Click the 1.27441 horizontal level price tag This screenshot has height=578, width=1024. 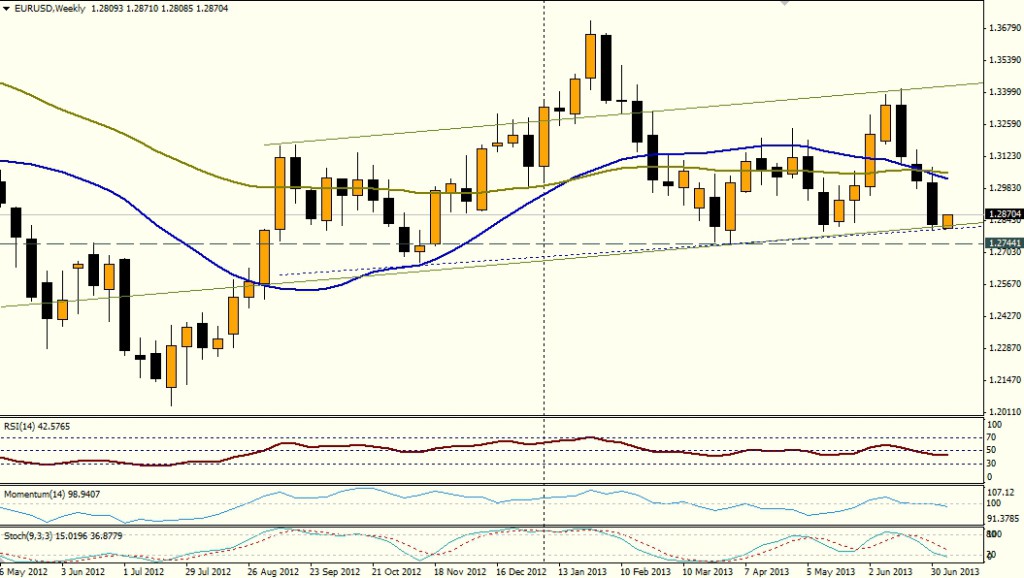pos(1003,243)
